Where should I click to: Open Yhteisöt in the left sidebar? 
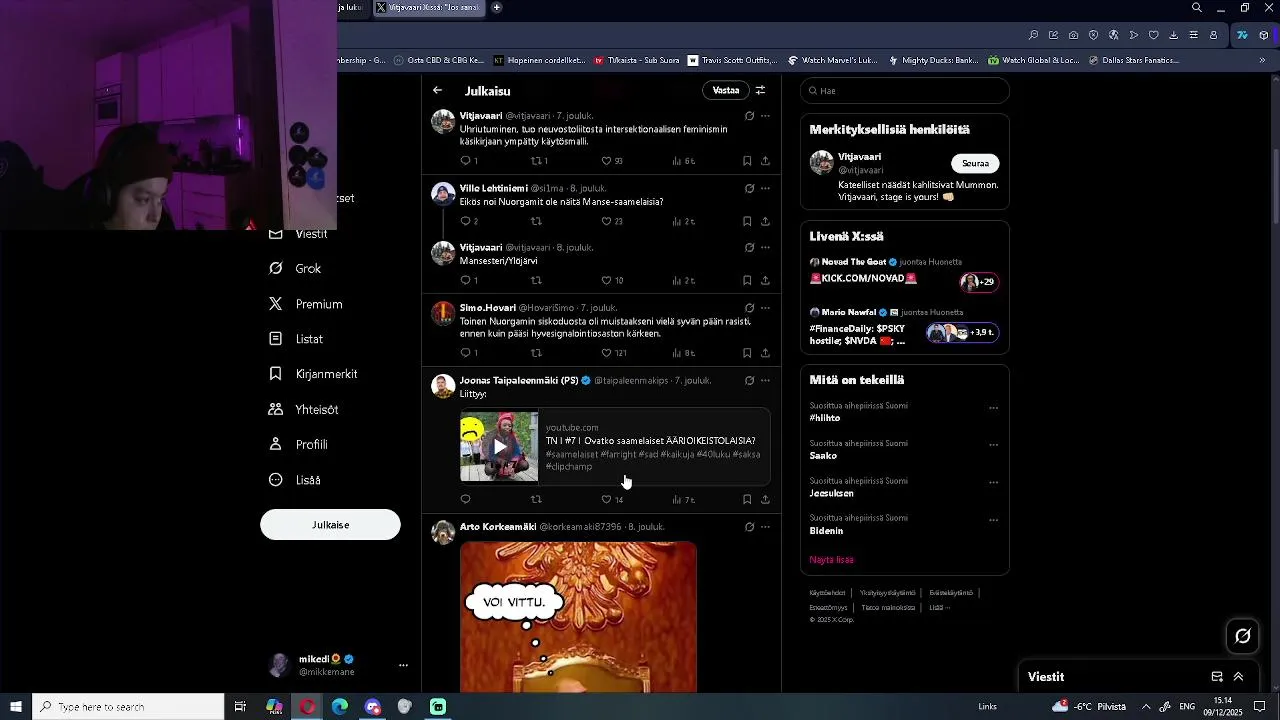click(303, 410)
